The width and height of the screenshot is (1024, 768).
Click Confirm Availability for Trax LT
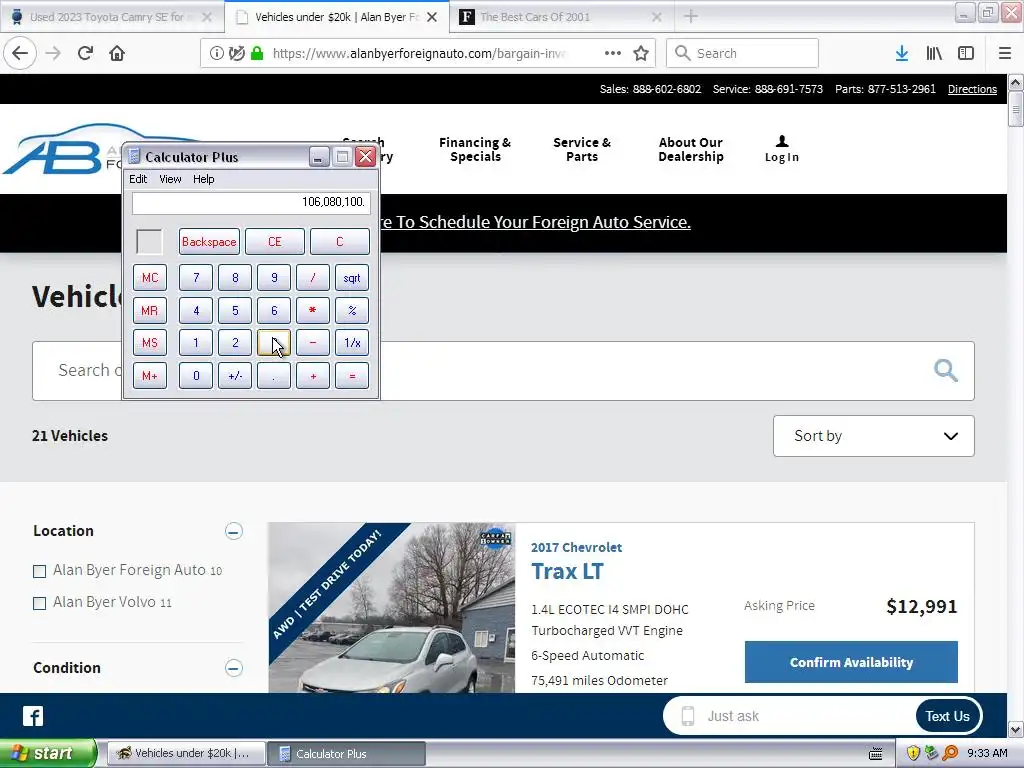[851, 662]
